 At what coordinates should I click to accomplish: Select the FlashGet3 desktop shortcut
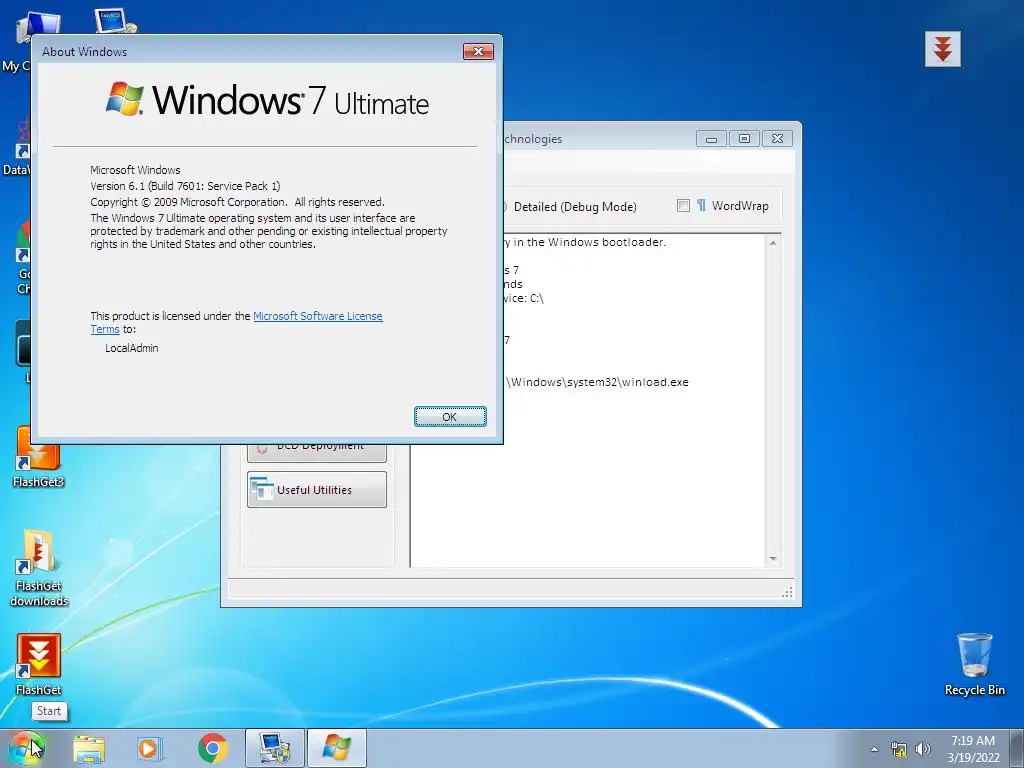point(39,457)
